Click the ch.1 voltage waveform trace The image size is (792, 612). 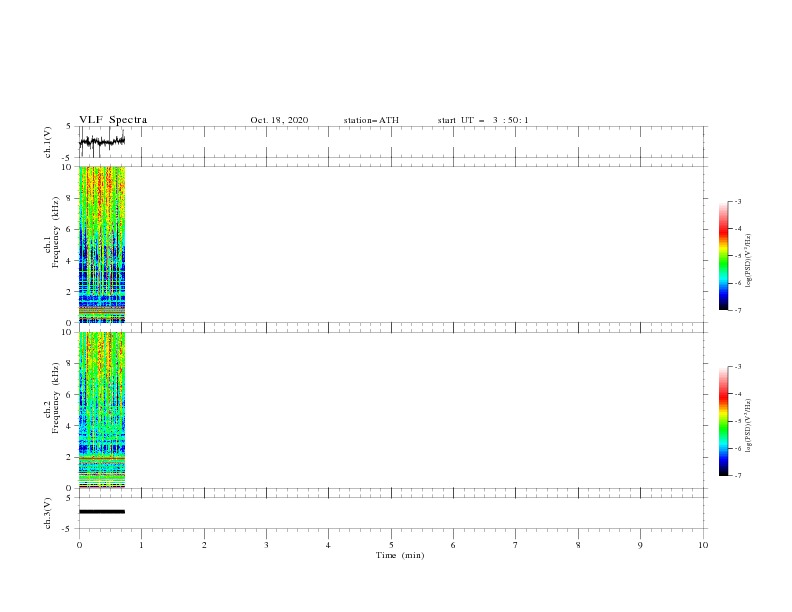click(x=102, y=141)
